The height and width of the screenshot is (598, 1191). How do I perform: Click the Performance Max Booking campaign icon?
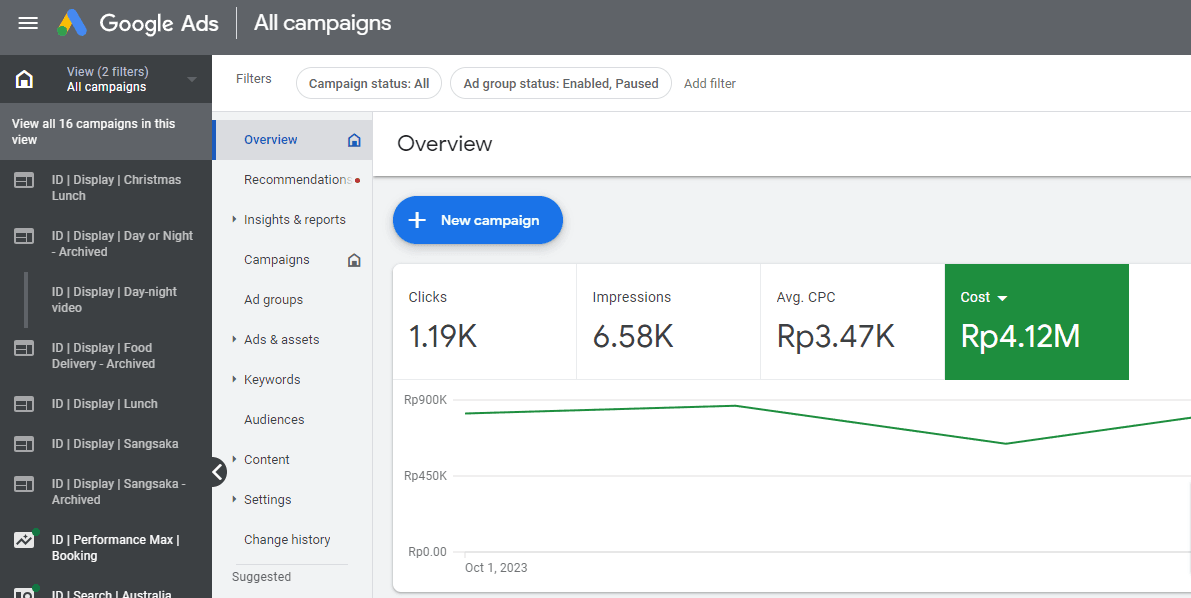[24, 540]
